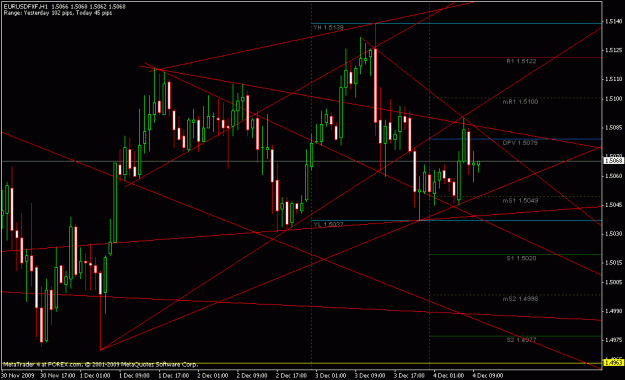Click the '2 Dec 17:00' time axis label

(x=291, y=375)
